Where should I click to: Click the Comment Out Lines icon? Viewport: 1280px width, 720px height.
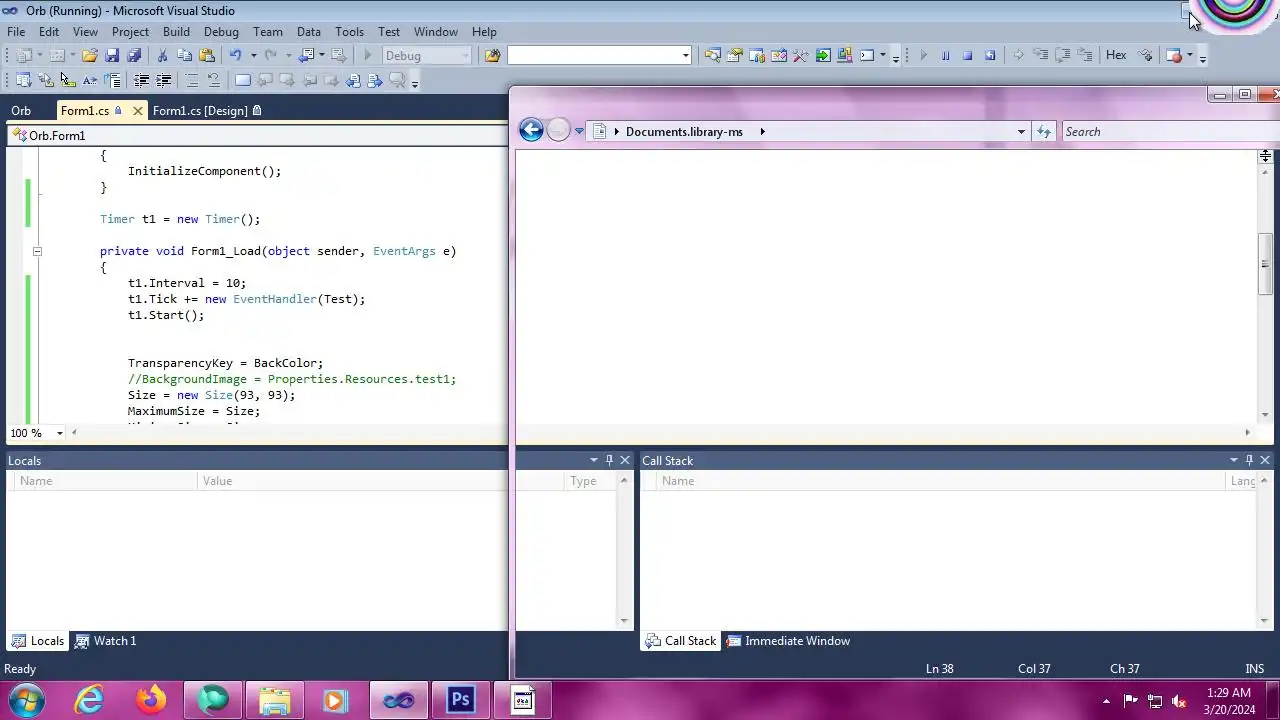pos(191,81)
